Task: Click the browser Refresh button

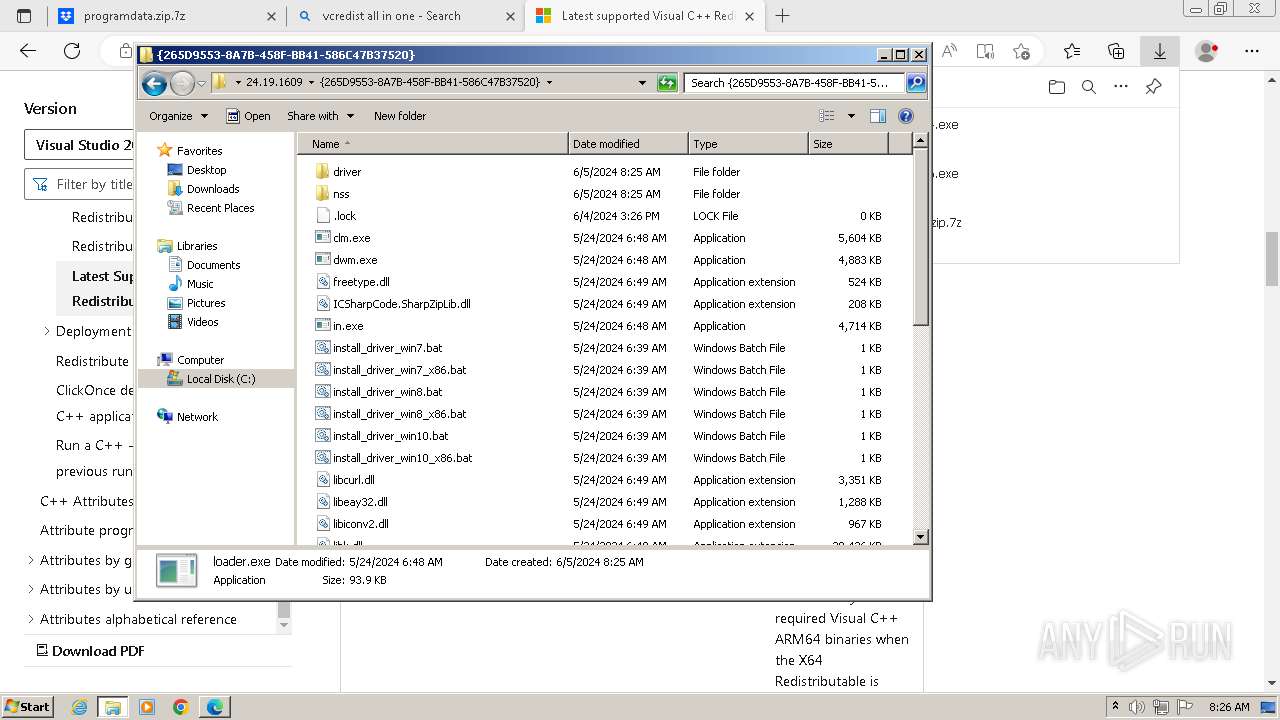Action: click(x=72, y=51)
